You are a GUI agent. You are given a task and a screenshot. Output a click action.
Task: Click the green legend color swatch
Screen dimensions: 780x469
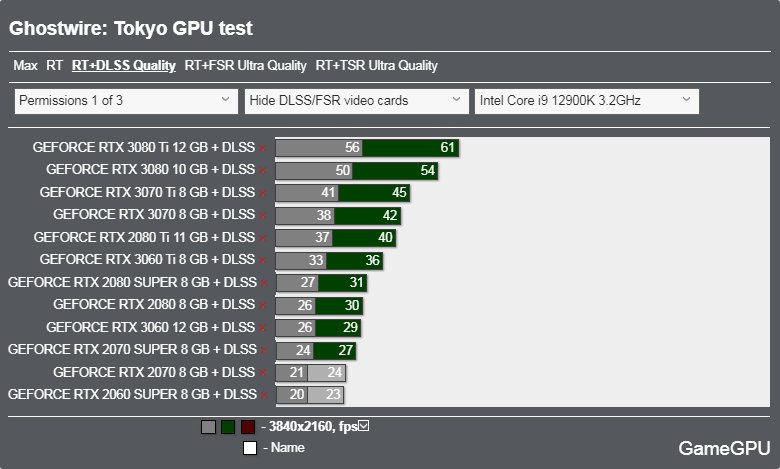click(x=228, y=427)
